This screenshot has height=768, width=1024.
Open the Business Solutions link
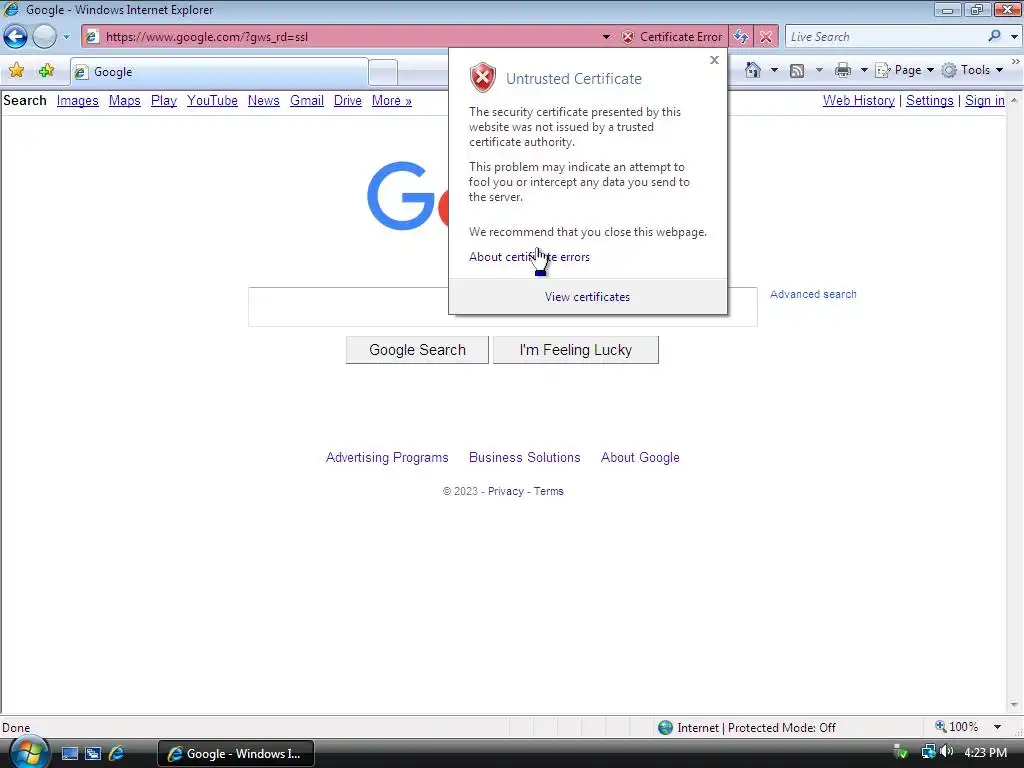tap(524, 458)
